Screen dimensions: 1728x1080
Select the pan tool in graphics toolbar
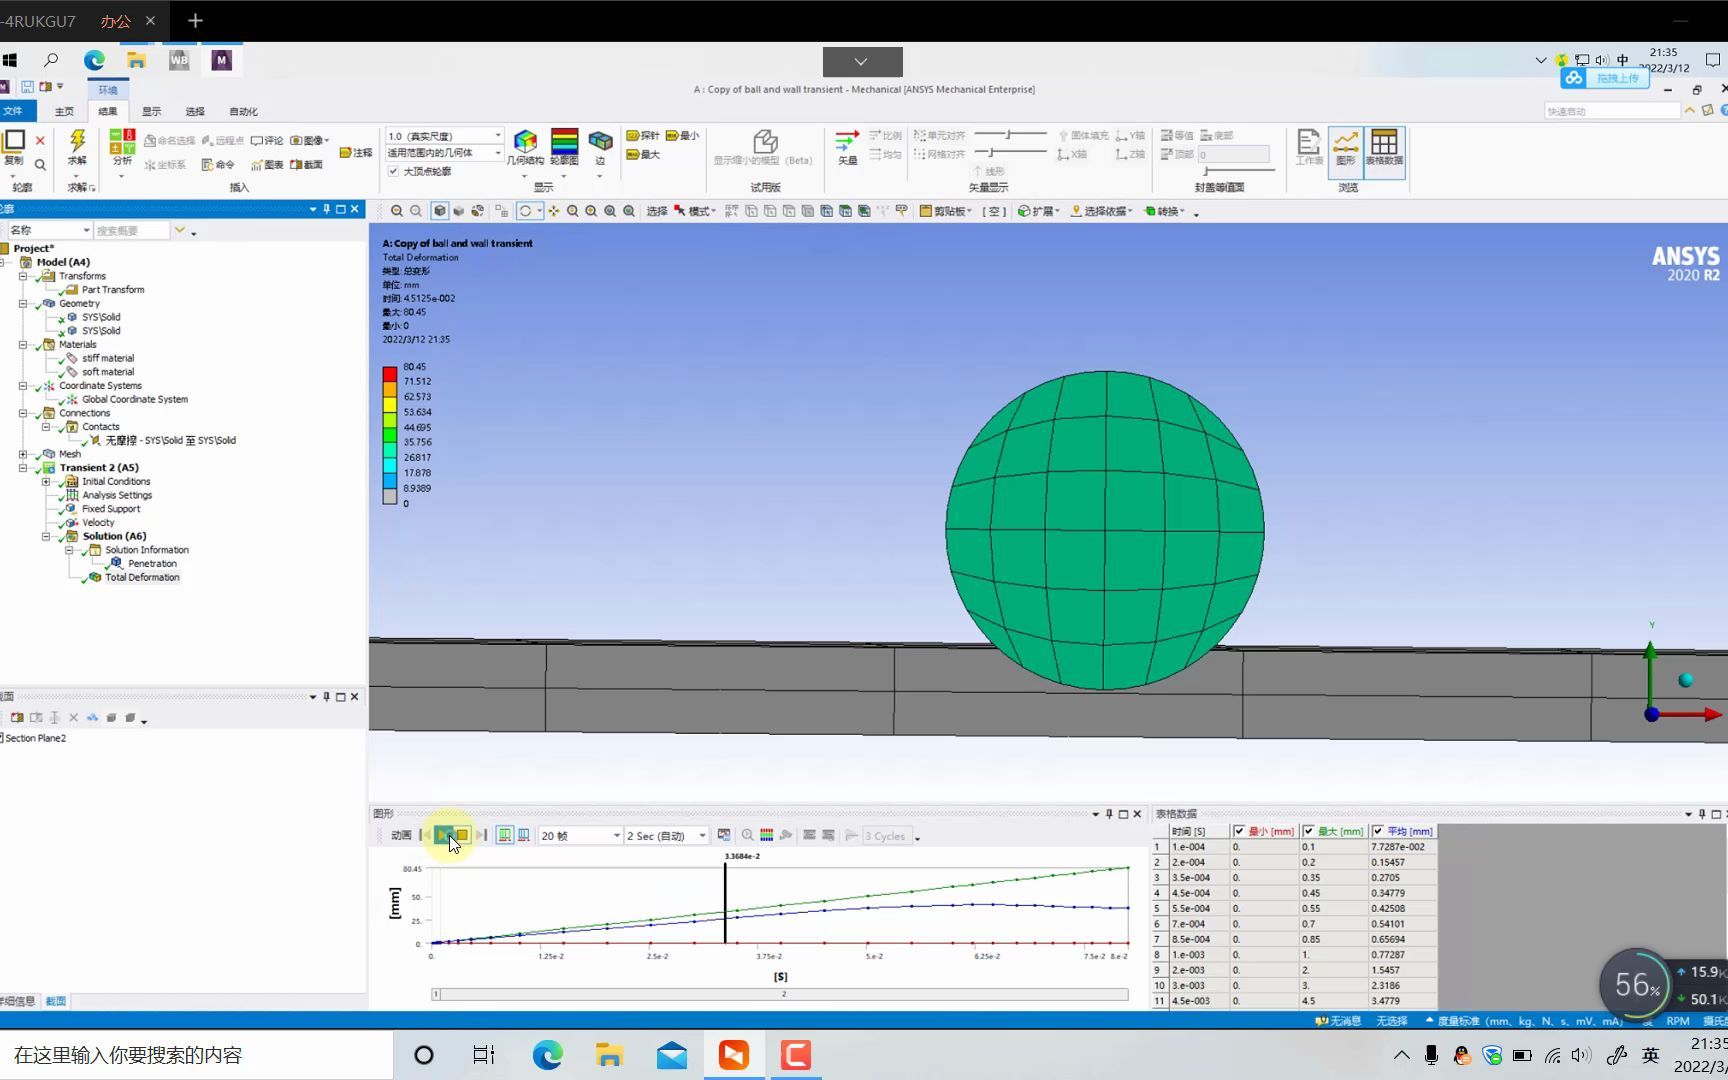[553, 211]
